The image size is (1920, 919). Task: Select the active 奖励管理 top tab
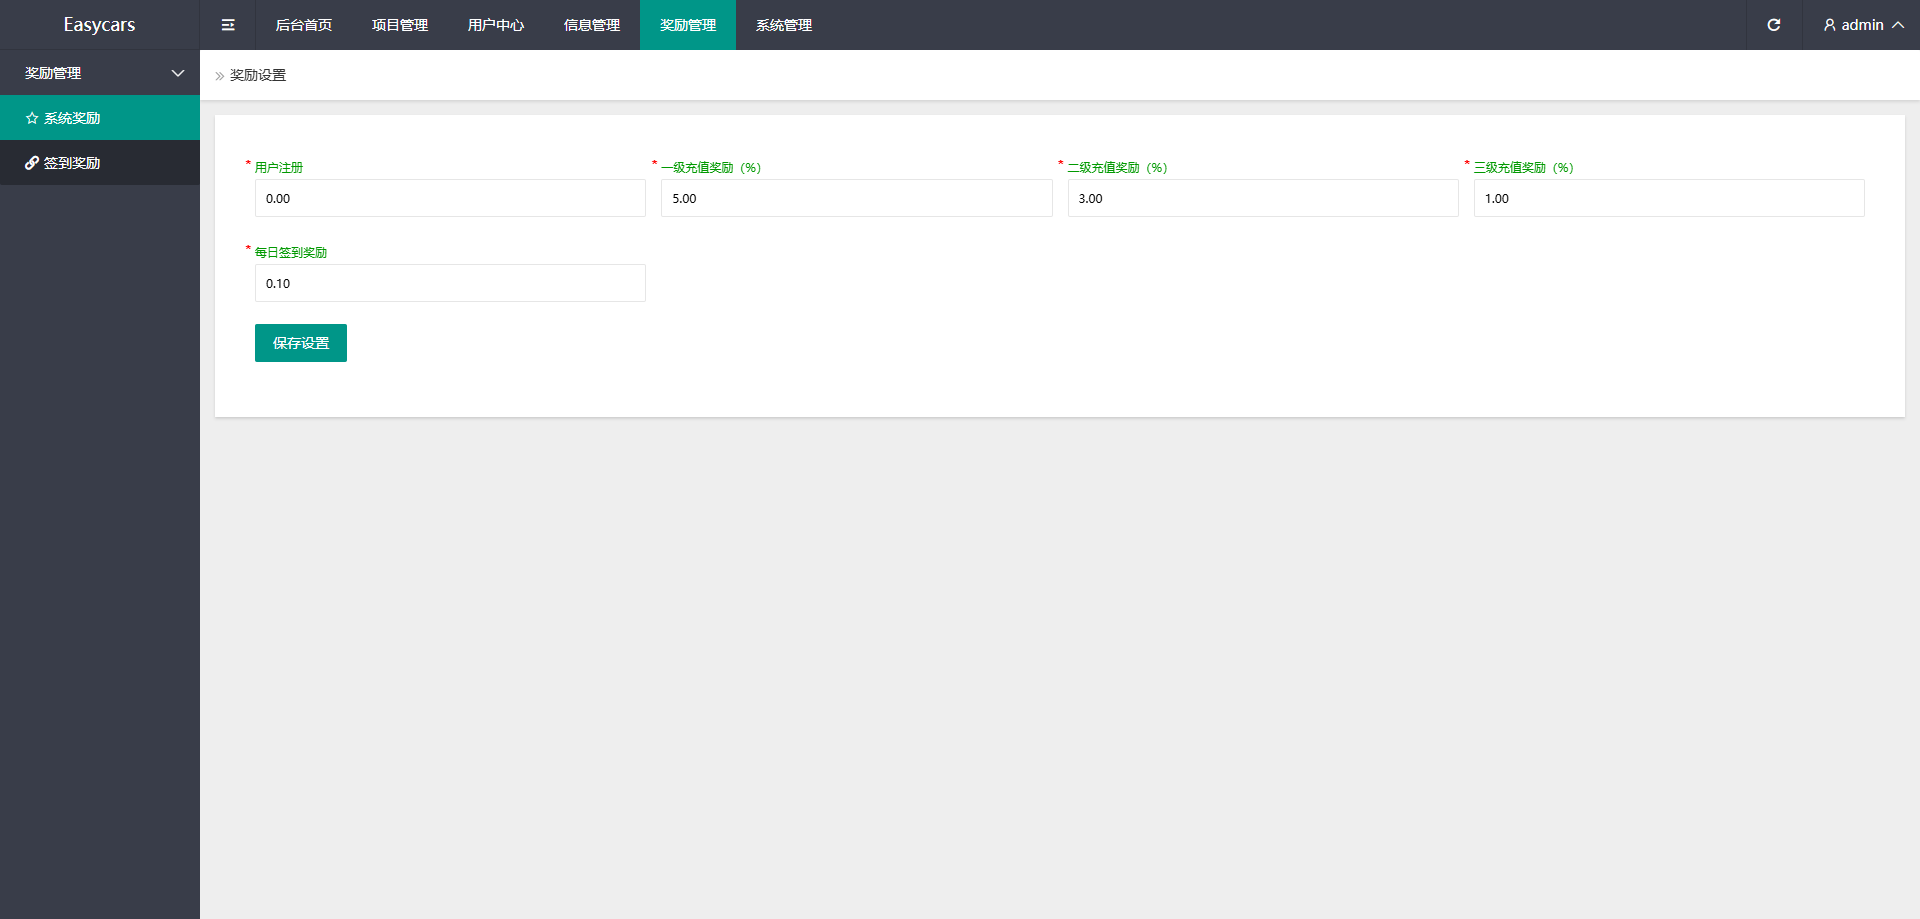[x=688, y=25]
